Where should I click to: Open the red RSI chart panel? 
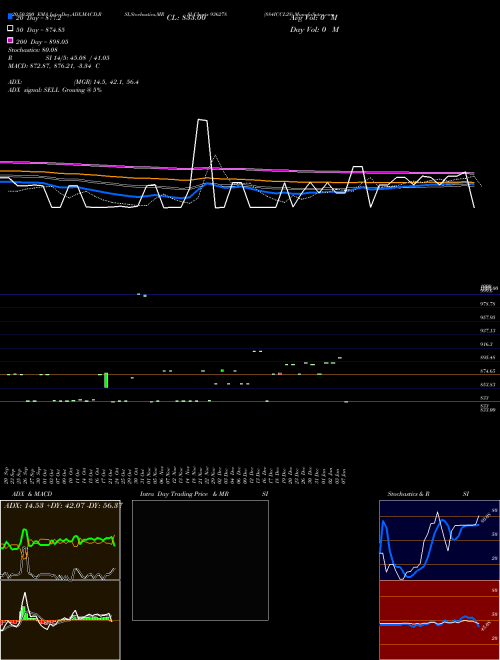[x=439, y=620]
